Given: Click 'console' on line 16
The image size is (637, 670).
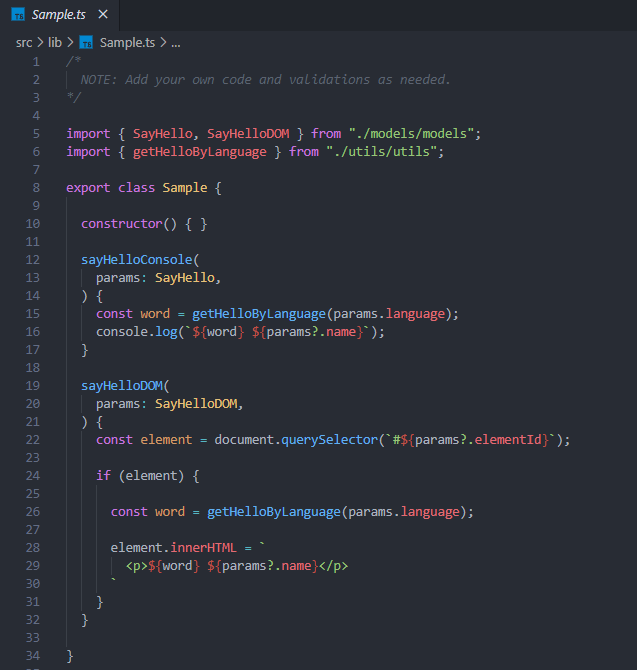Looking at the screenshot, I should pyautogui.click(x=122, y=332).
